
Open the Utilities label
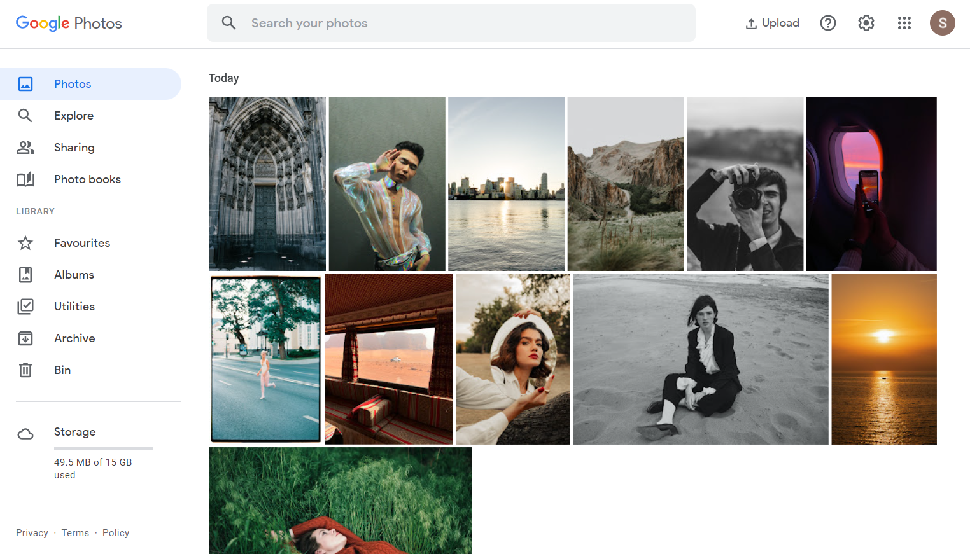74,306
